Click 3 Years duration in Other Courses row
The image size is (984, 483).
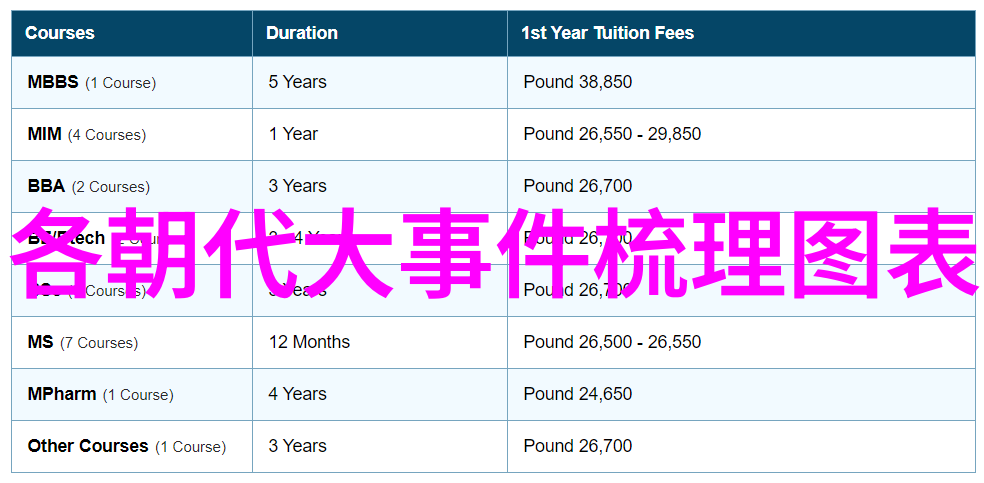(x=297, y=446)
